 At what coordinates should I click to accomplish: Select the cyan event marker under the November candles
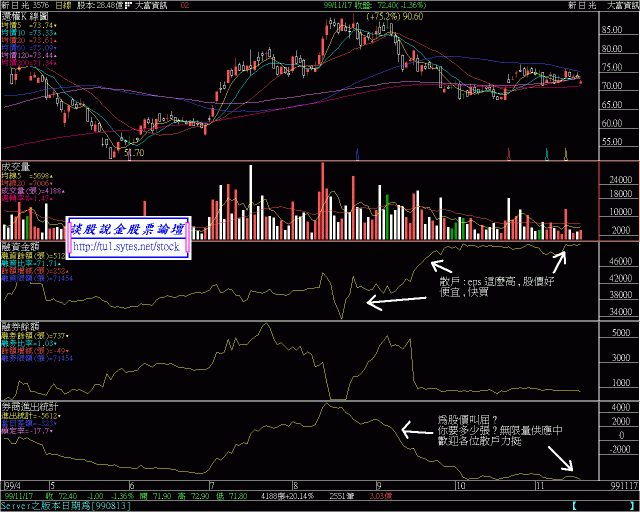tap(547, 154)
